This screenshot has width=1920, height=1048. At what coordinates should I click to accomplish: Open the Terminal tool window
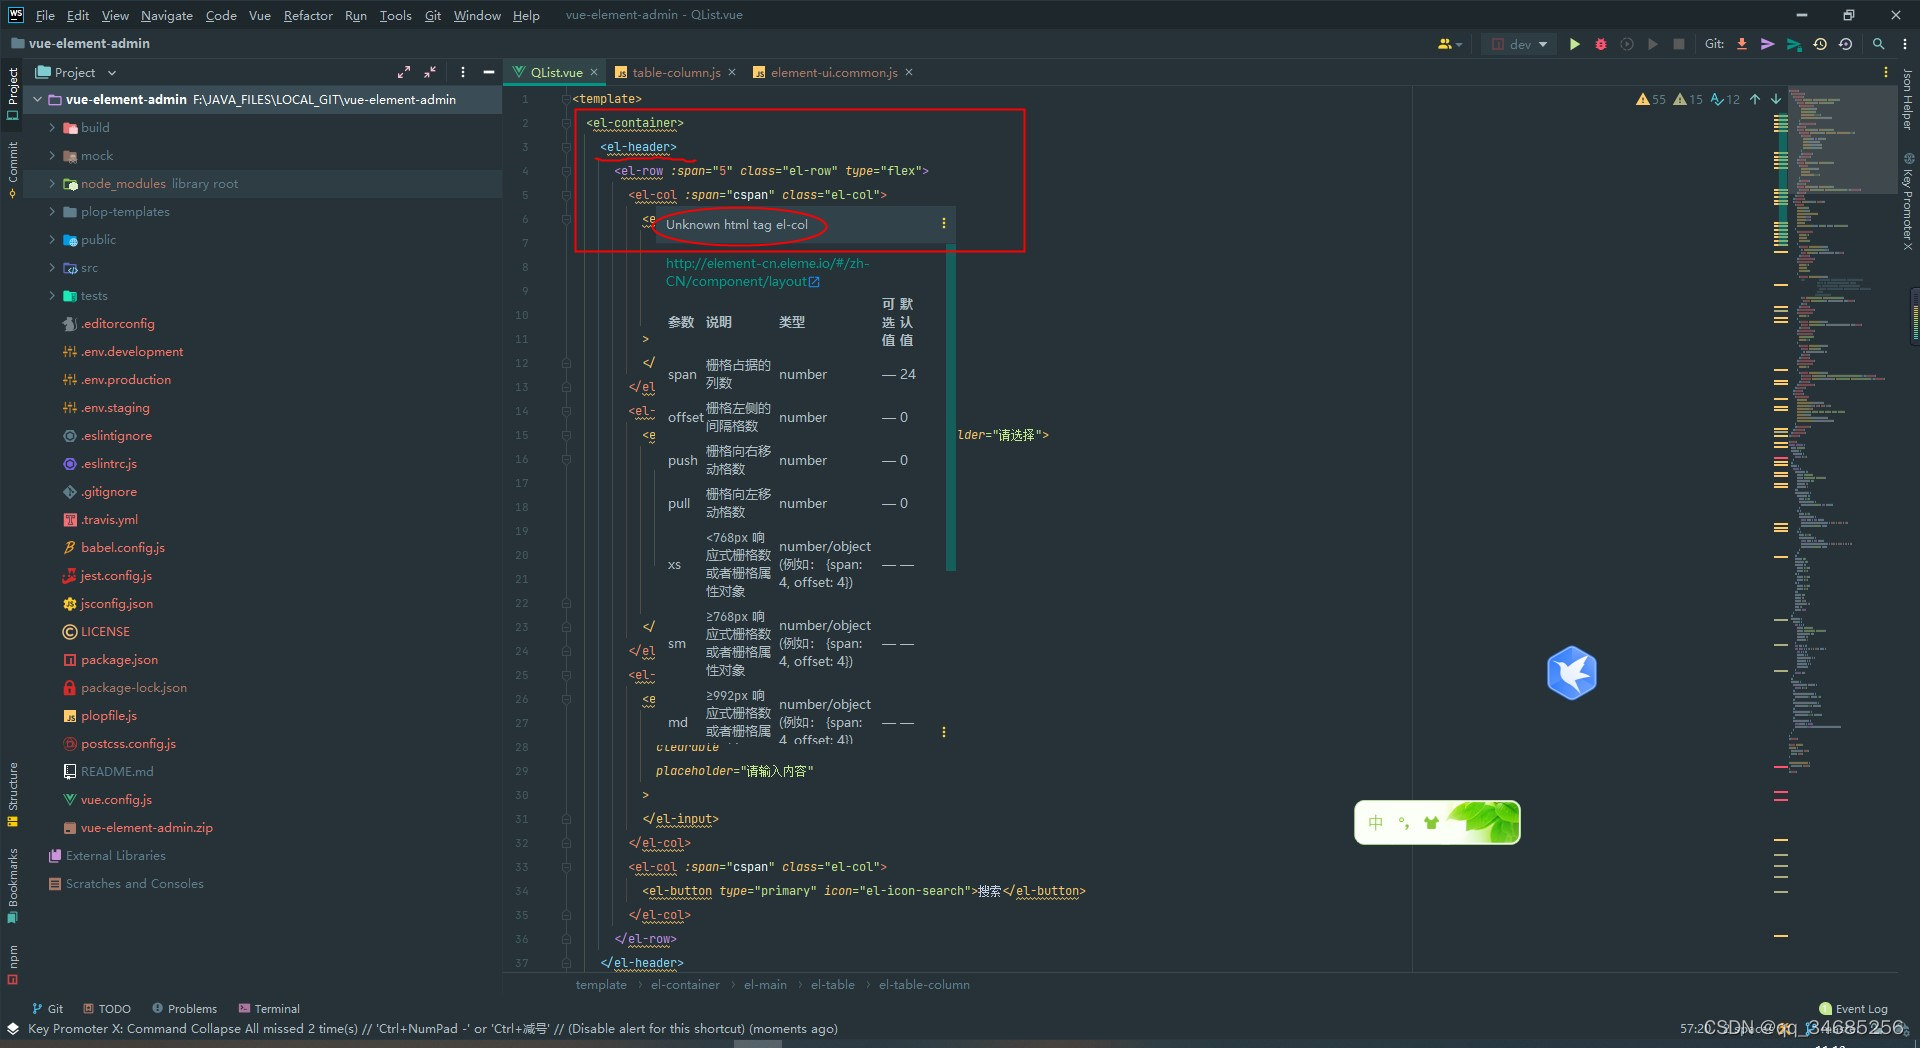pyautogui.click(x=269, y=1008)
